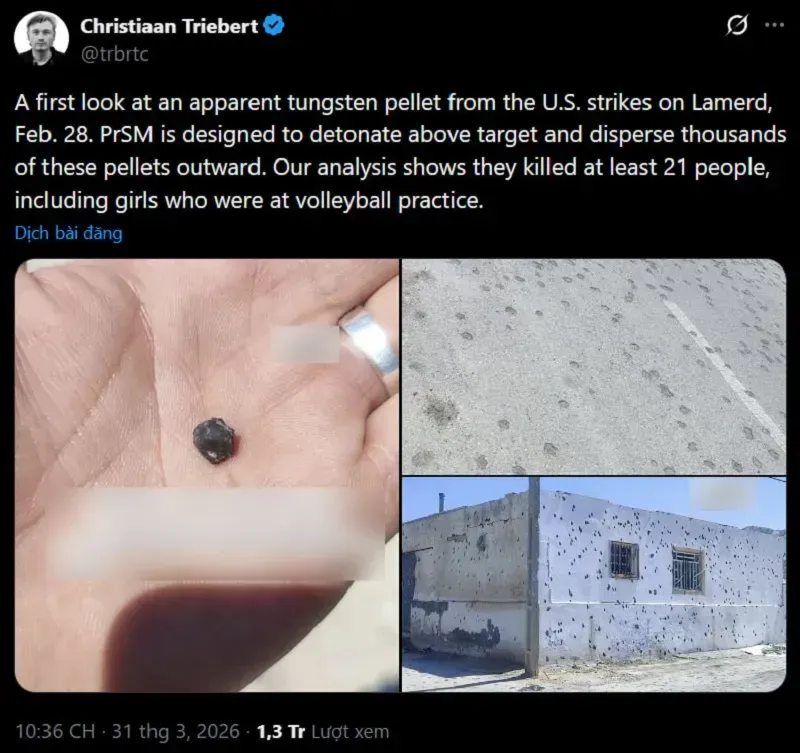Click the utility pole in building photo
This screenshot has width=800, height=753.
coord(532,577)
